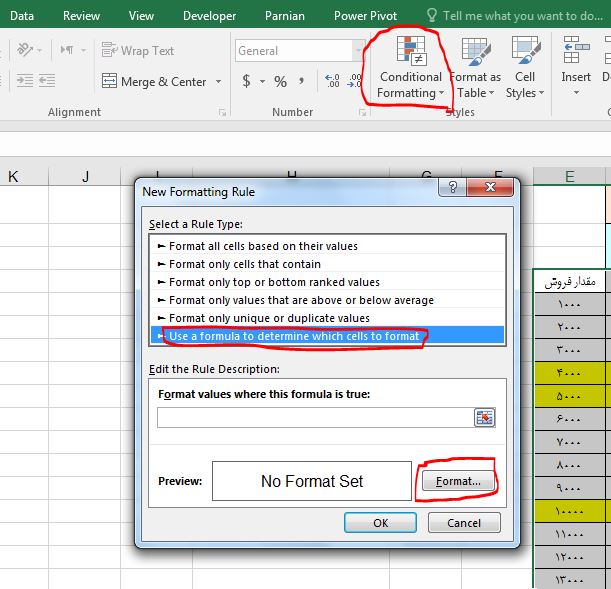
Task: Select the yellow cell containing ۱۰۰۰۰
Action: [x=569, y=511]
